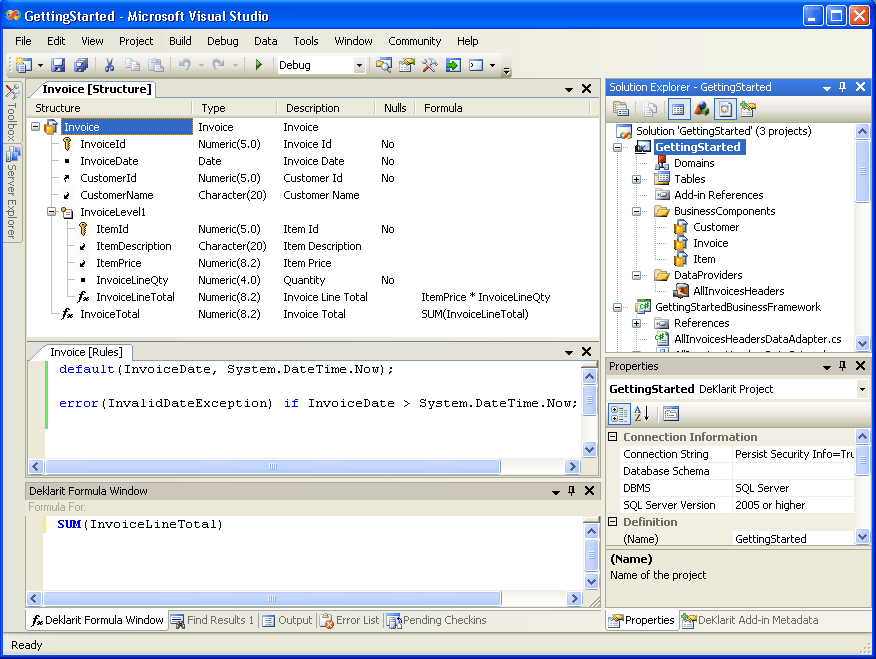Click the SUM(InvoiceLineTotal) formula editor text
The height and width of the screenshot is (659, 876).
[140, 524]
